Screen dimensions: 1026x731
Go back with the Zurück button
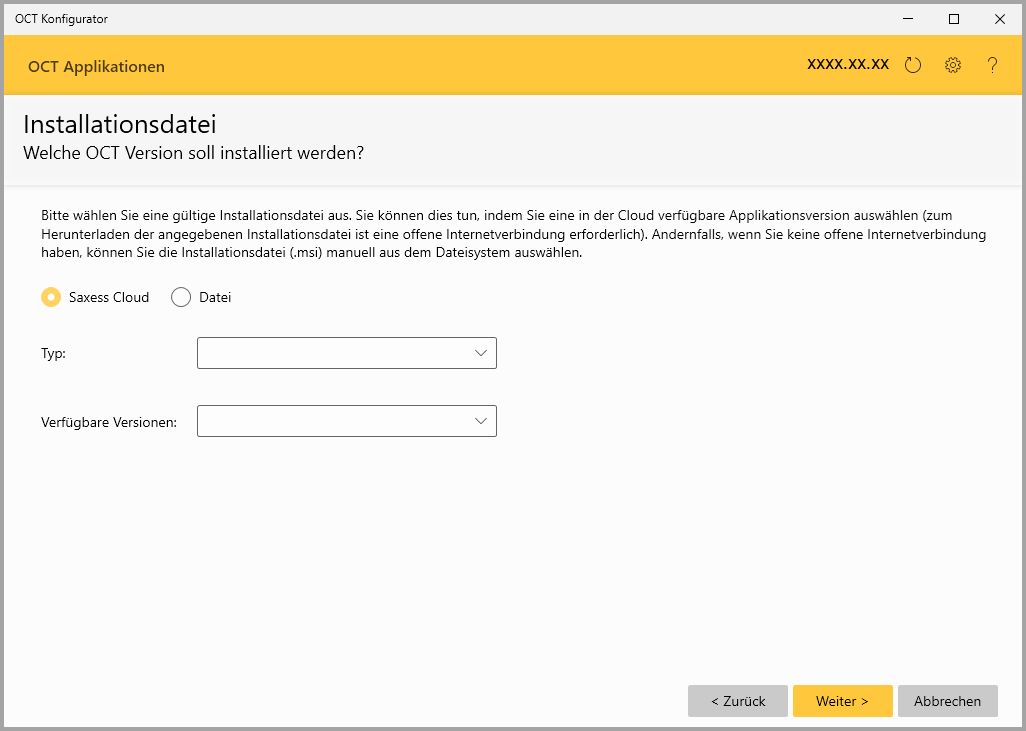tap(738, 701)
